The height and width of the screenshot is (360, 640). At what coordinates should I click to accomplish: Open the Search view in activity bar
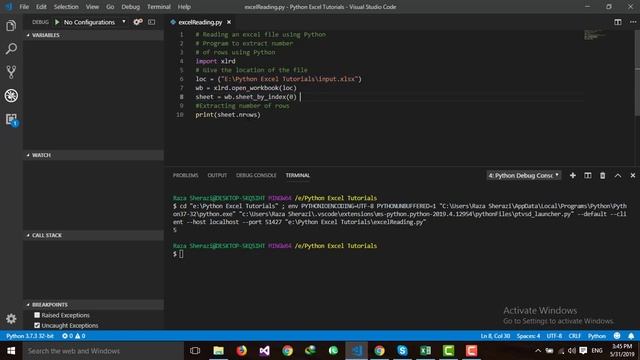[11, 49]
